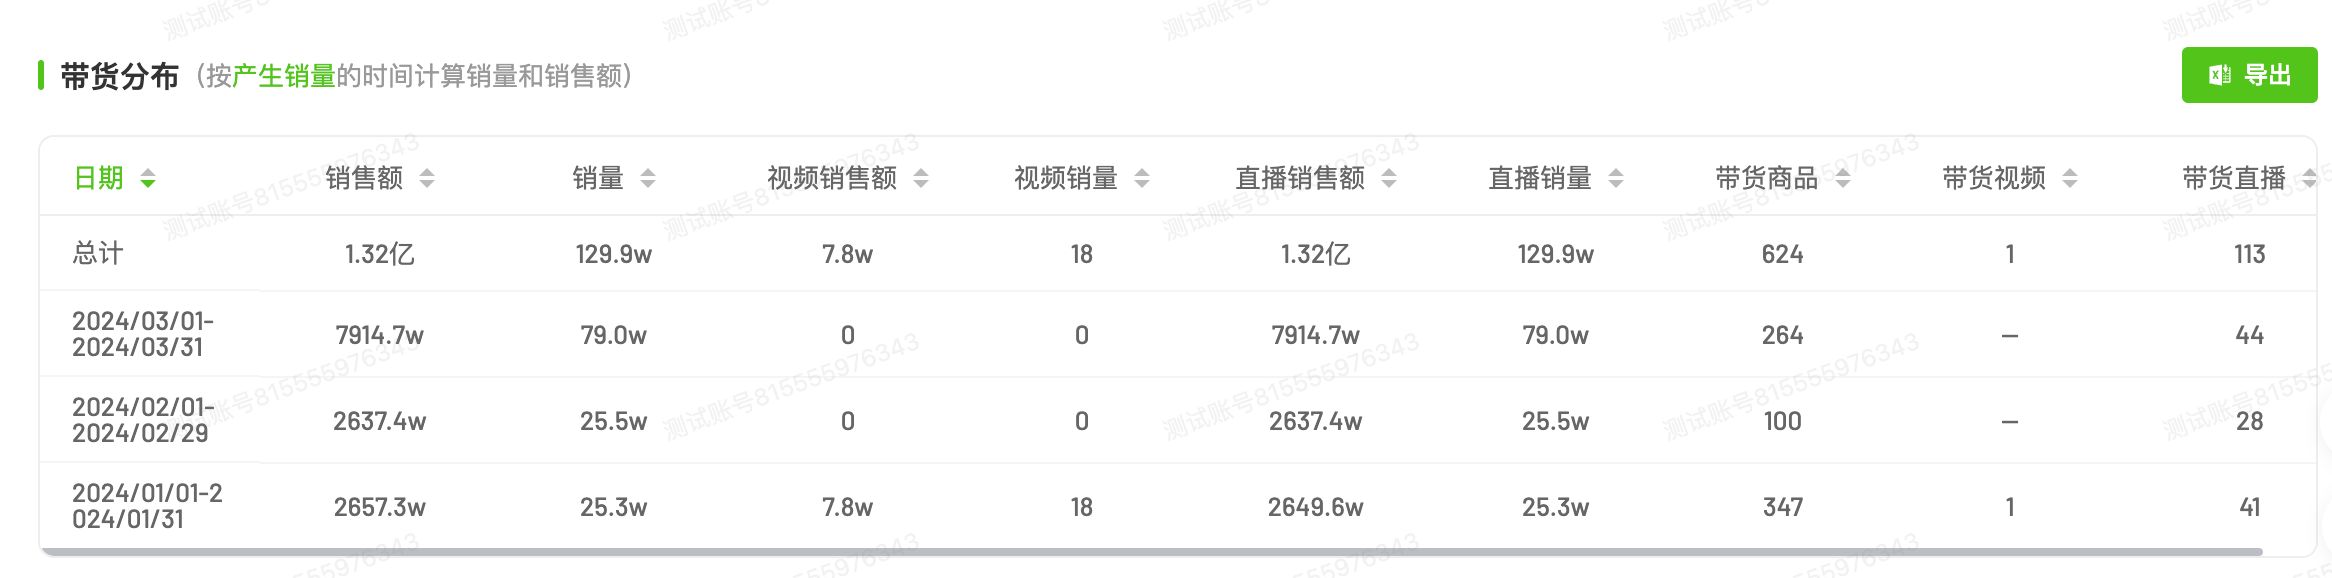
Task: Select the 2024/02/01-2024/02/29 date row
Action: pyautogui.click(x=142, y=420)
